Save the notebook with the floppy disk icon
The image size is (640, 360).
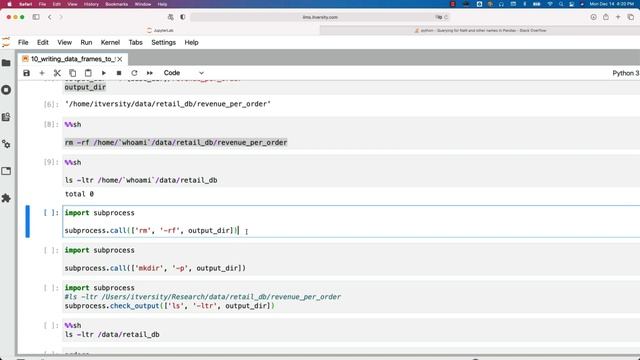coord(27,73)
